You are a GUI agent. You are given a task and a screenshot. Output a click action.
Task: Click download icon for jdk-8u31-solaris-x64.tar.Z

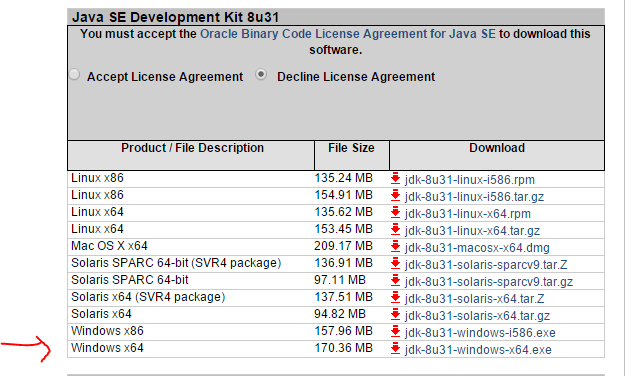click(x=395, y=298)
